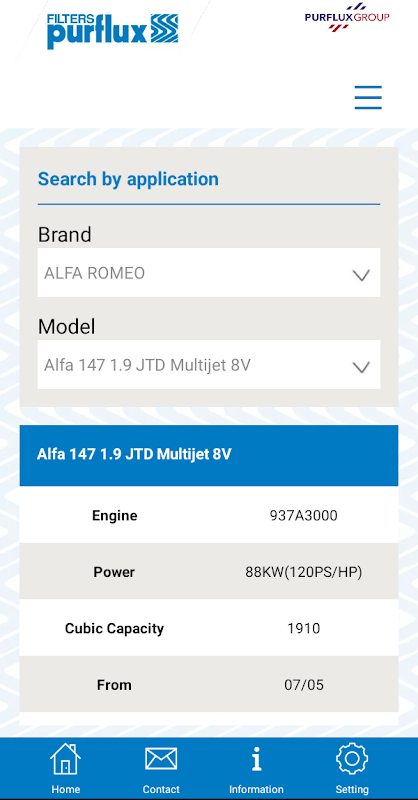
Task: Select the Information tab label
Action: (x=256, y=789)
